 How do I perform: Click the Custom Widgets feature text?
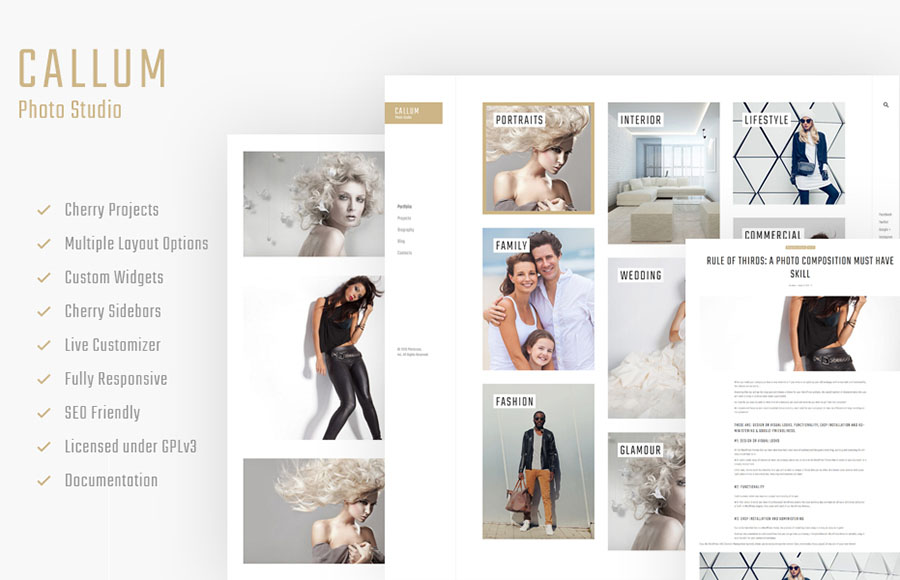point(114,277)
